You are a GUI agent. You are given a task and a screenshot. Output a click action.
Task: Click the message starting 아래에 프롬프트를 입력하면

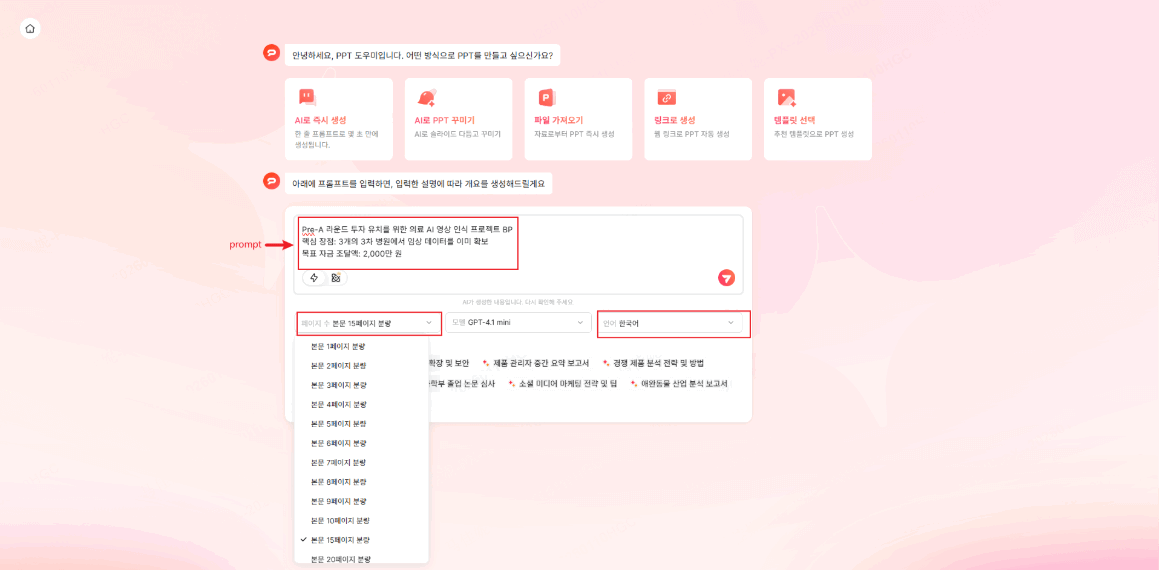click(x=418, y=184)
